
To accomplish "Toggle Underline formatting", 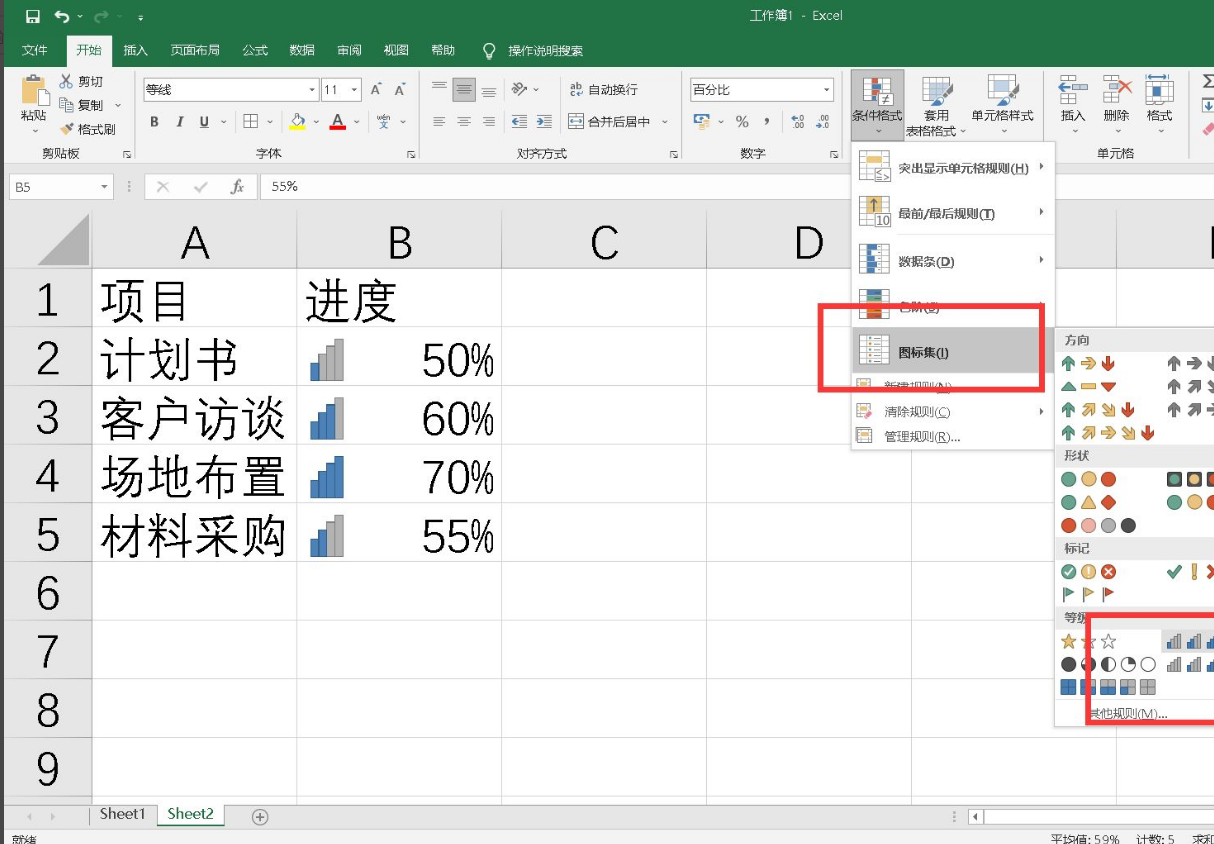I will coord(204,122).
